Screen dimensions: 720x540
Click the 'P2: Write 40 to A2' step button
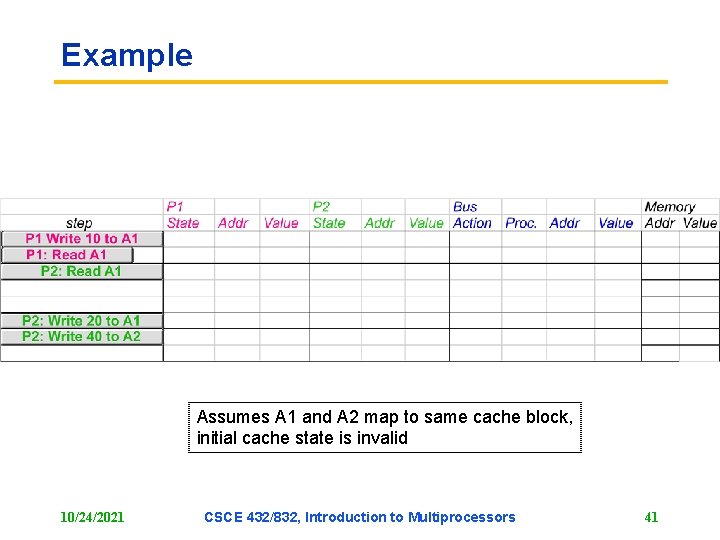(x=82, y=337)
